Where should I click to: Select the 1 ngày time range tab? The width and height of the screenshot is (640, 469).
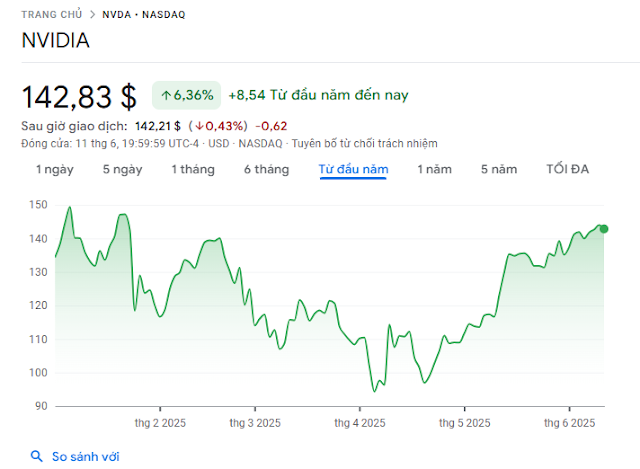pos(55,169)
